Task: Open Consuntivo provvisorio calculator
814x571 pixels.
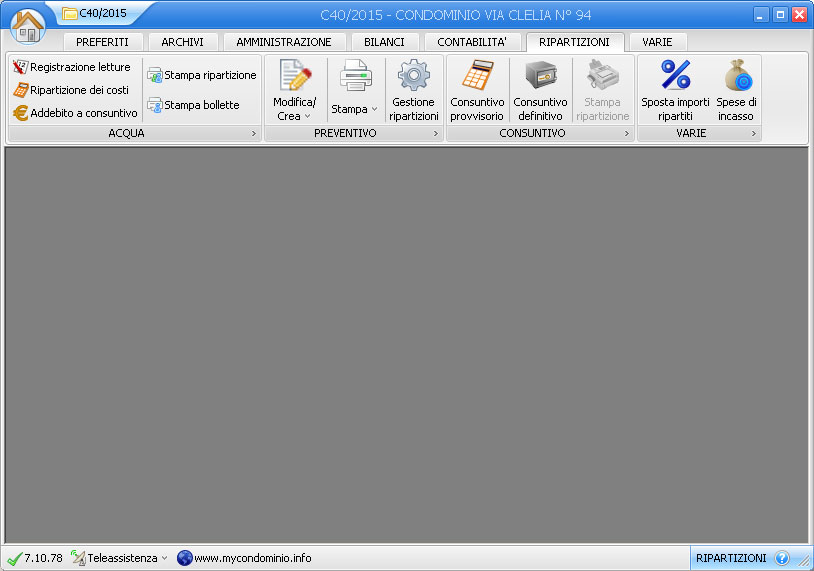Action: pyautogui.click(x=477, y=90)
